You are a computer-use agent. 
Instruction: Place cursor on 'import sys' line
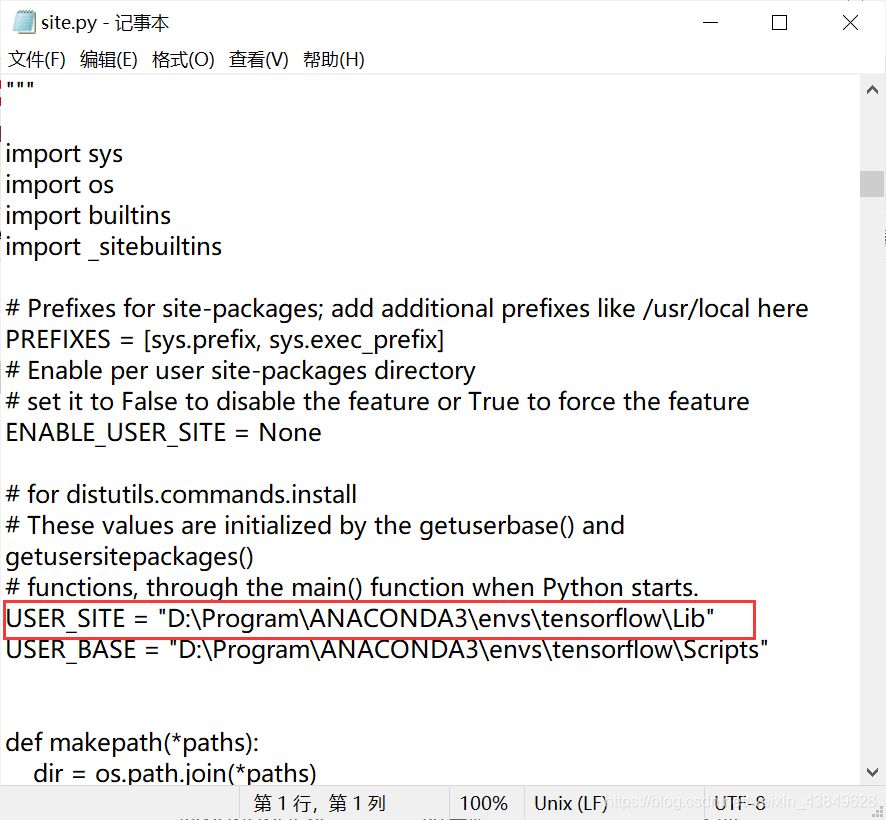point(64,154)
